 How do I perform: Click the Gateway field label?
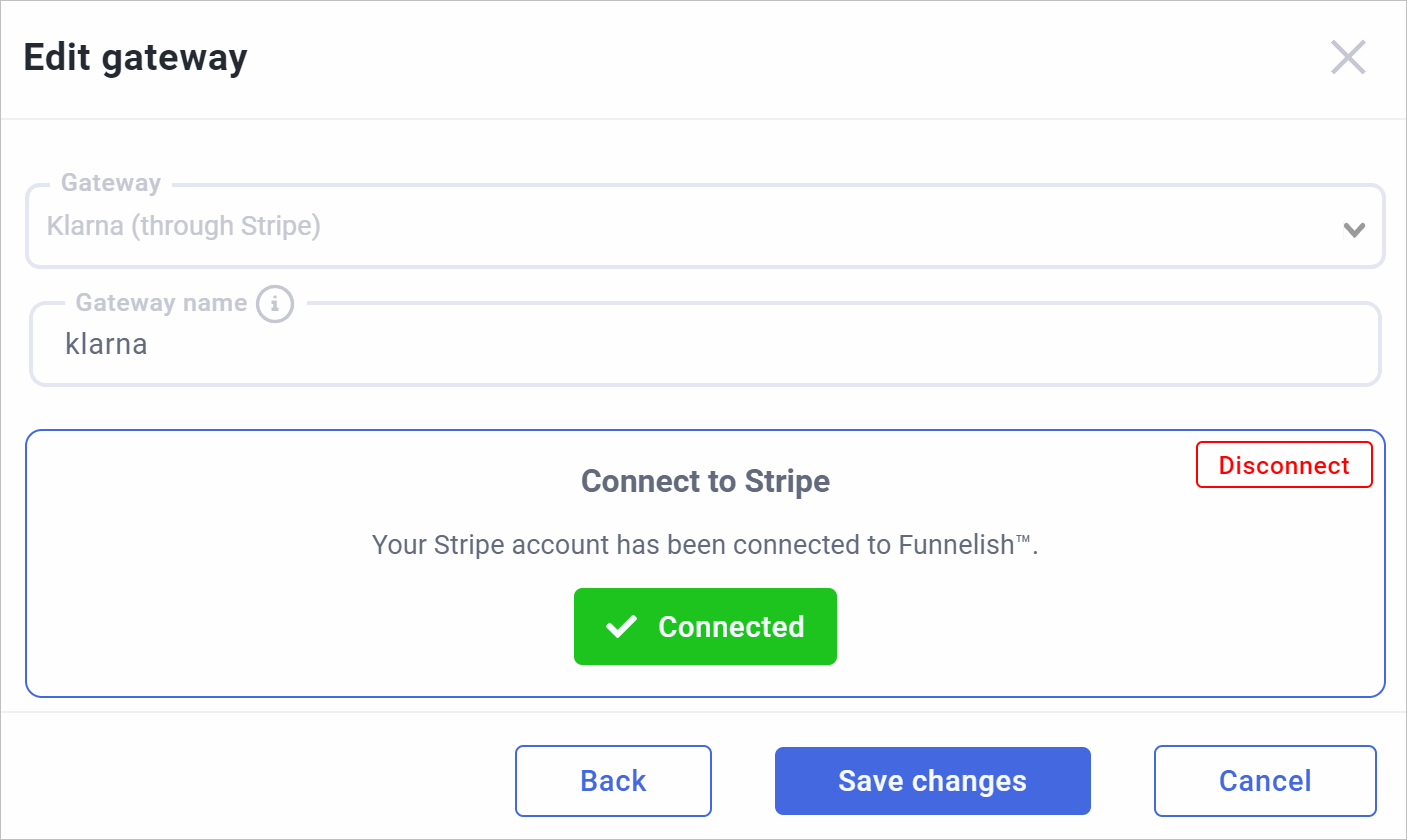111,183
